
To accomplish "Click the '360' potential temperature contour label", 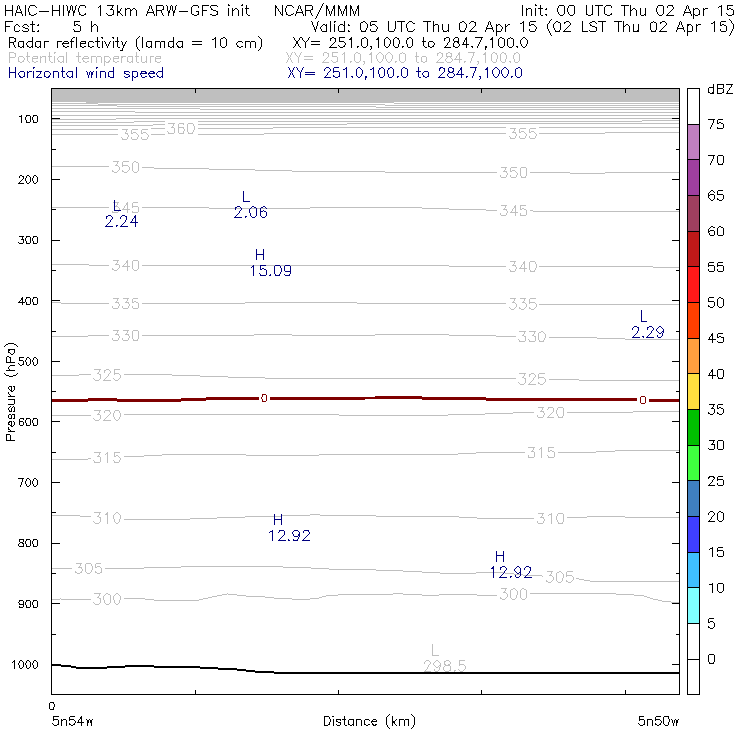I will point(181,128).
